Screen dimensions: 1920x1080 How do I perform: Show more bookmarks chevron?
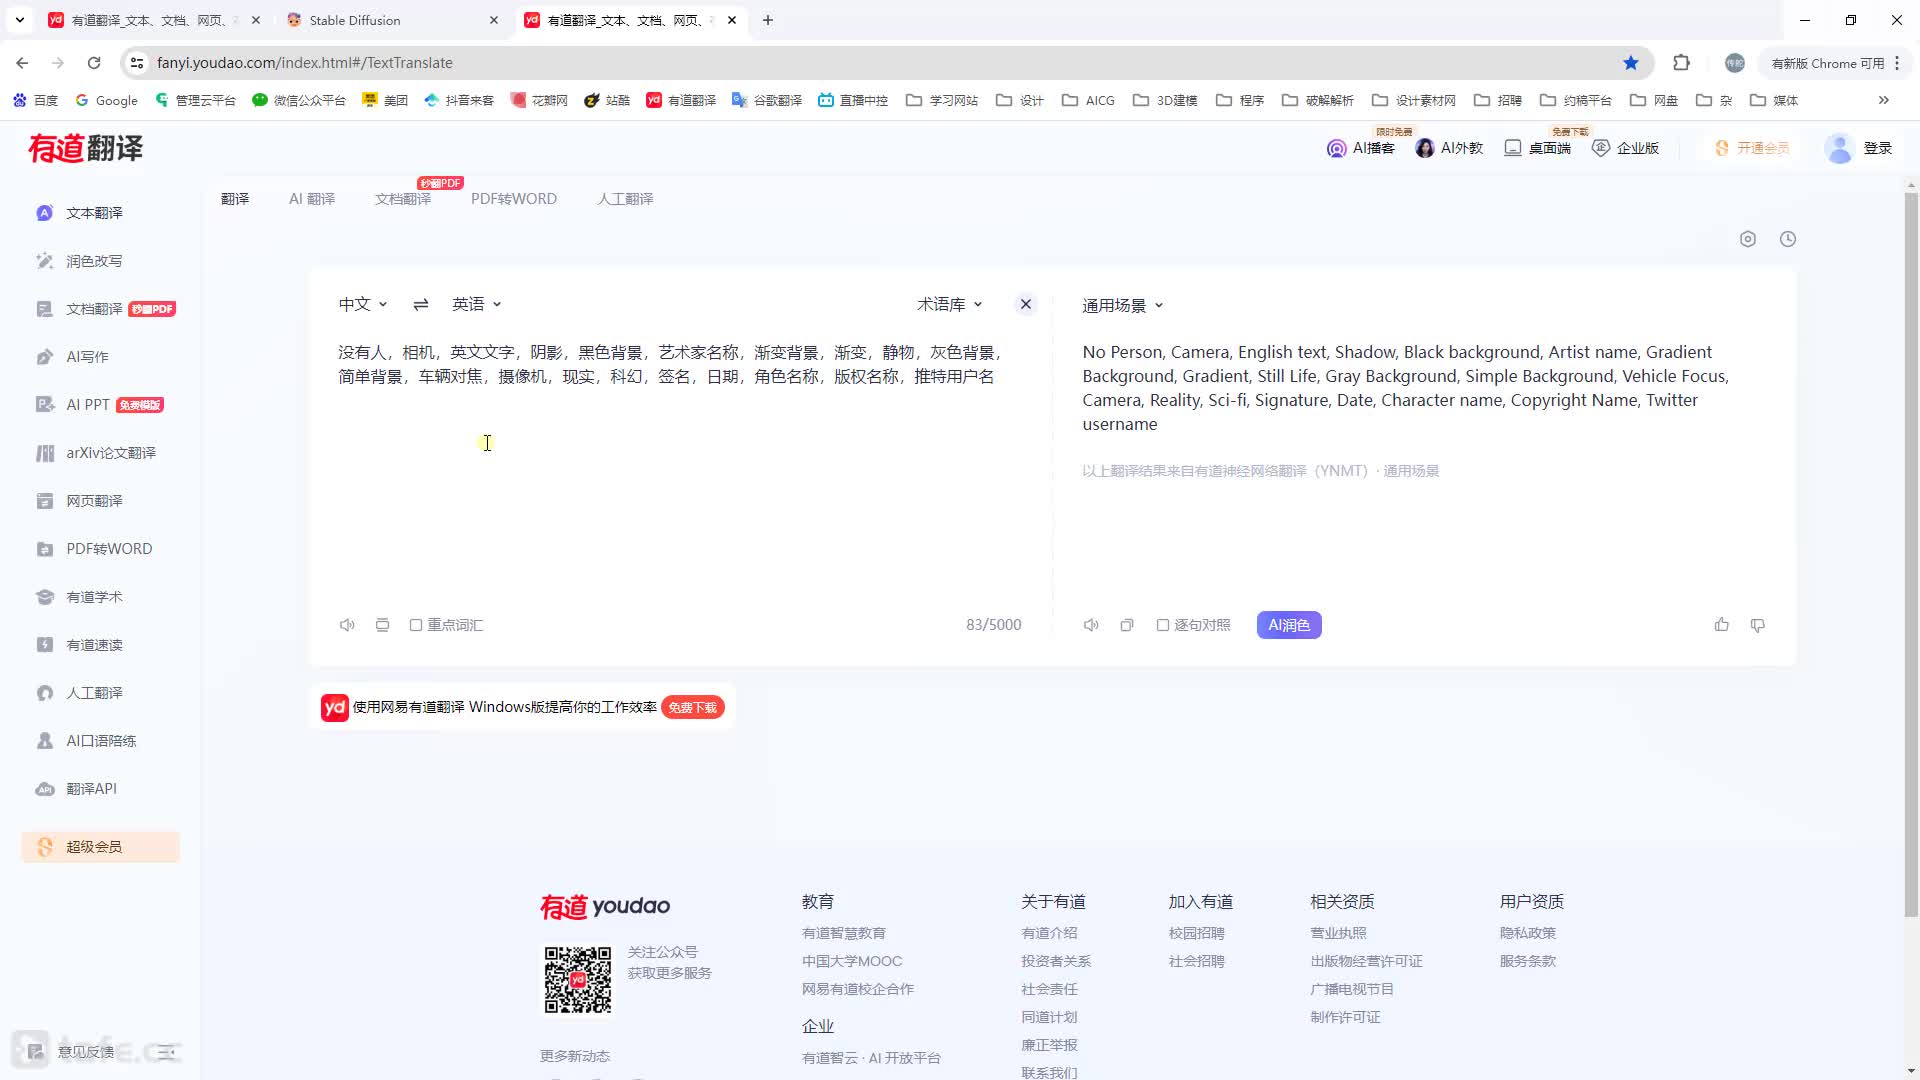(x=1884, y=100)
